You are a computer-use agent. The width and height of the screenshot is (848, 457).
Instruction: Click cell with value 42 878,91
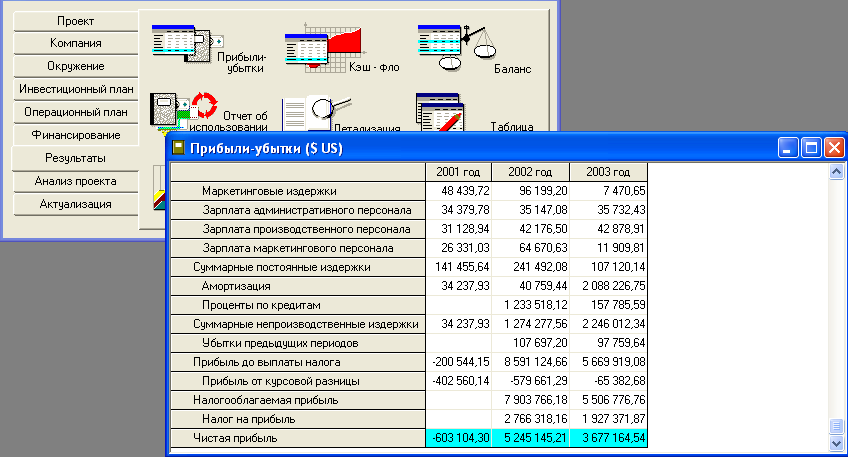(608, 229)
